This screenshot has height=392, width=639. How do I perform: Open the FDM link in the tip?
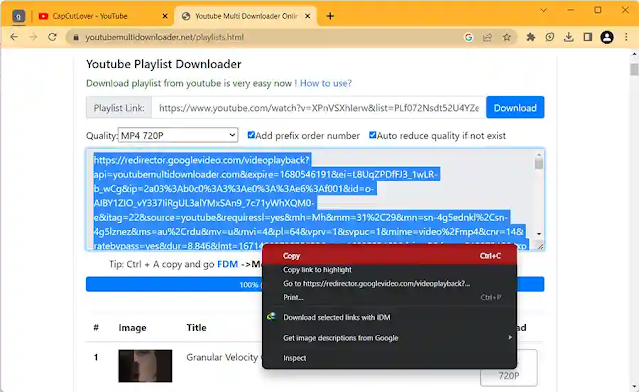[x=227, y=264]
